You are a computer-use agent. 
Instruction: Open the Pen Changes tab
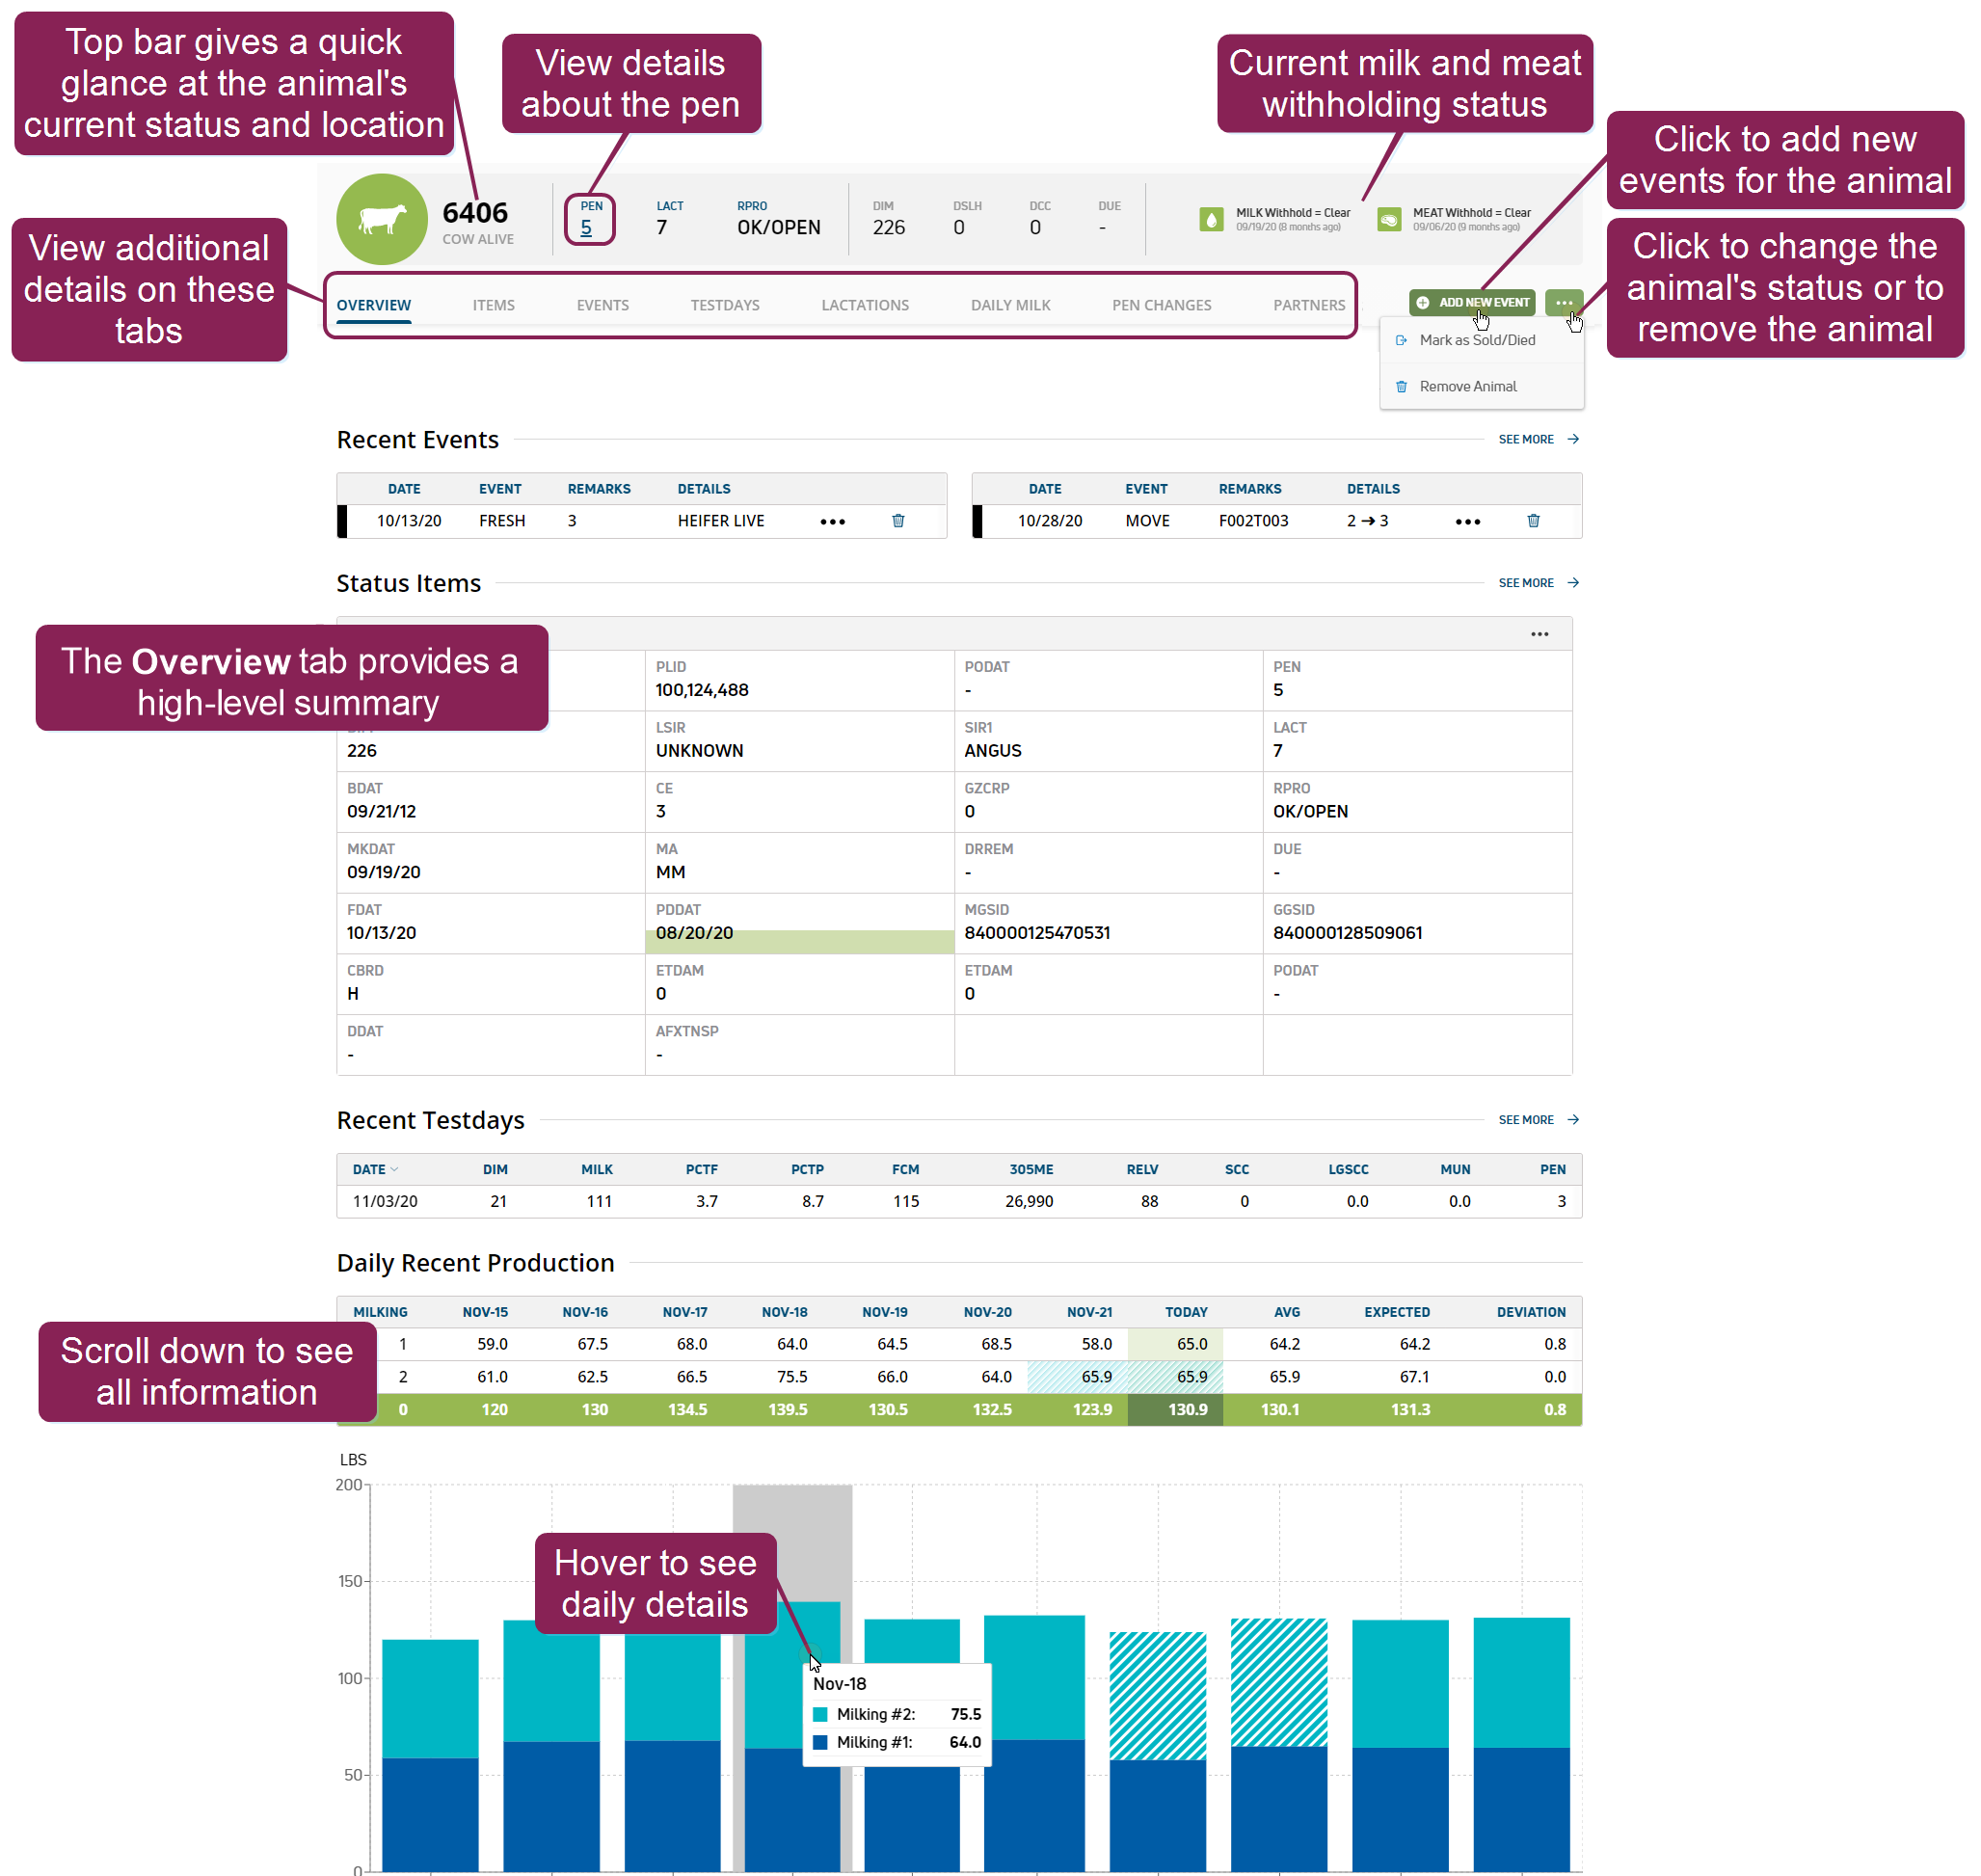tap(1161, 305)
